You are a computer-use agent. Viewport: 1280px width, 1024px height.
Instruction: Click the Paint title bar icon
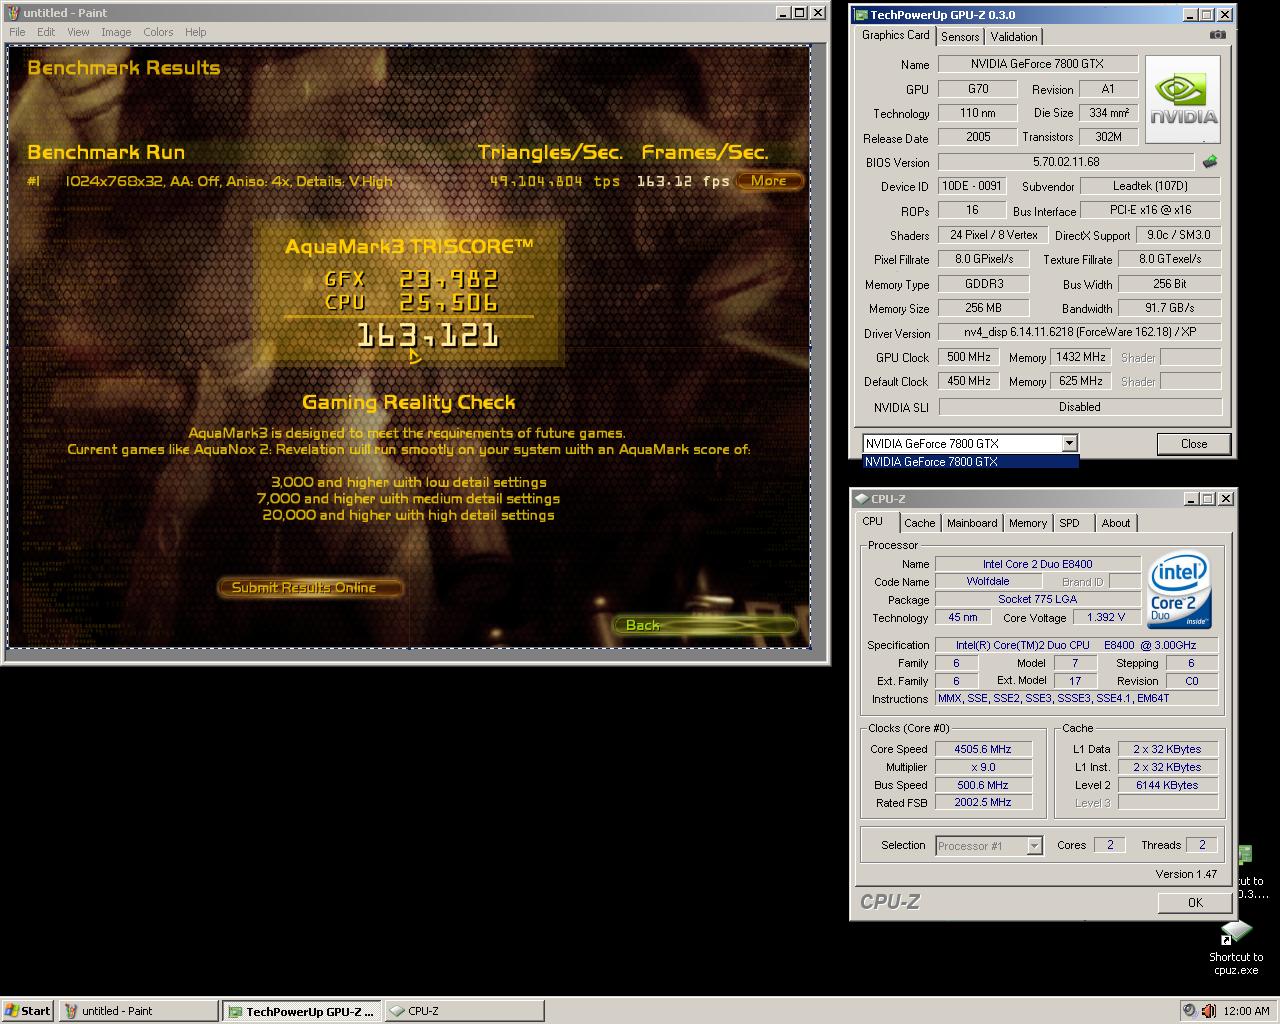(13, 12)
